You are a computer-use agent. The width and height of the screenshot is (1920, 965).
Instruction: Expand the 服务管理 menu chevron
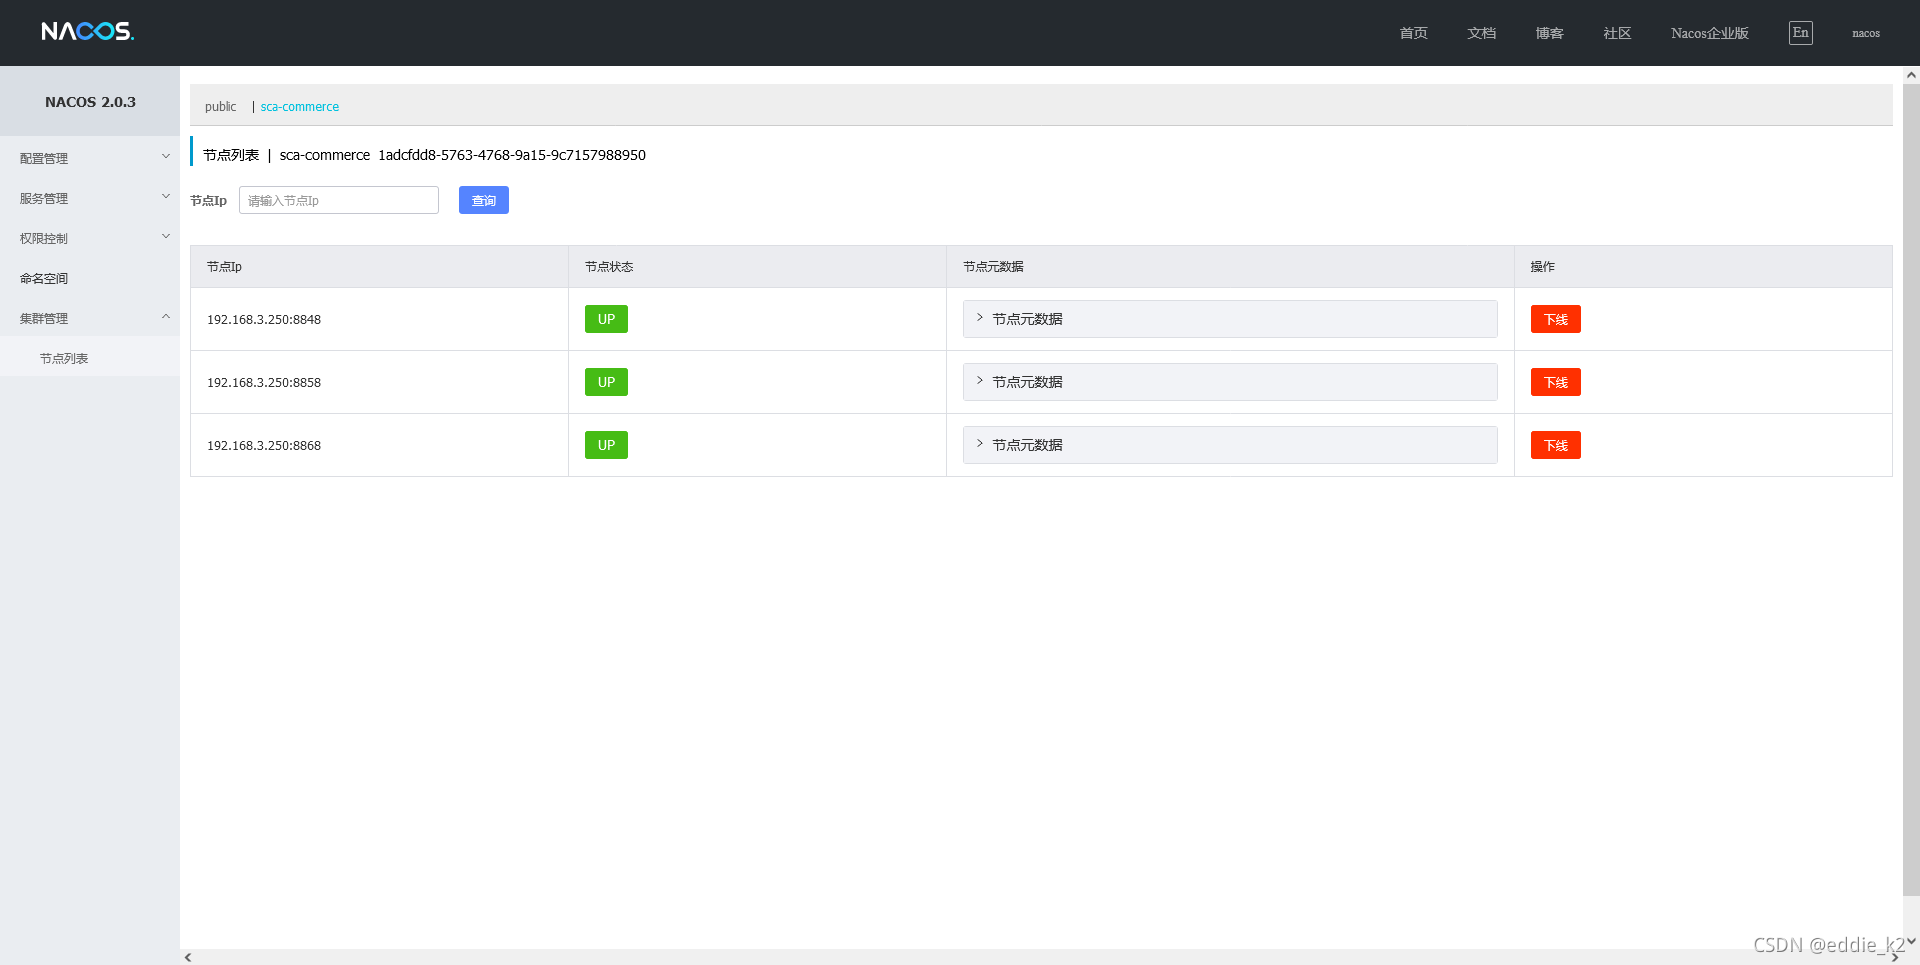coord(166,197)
